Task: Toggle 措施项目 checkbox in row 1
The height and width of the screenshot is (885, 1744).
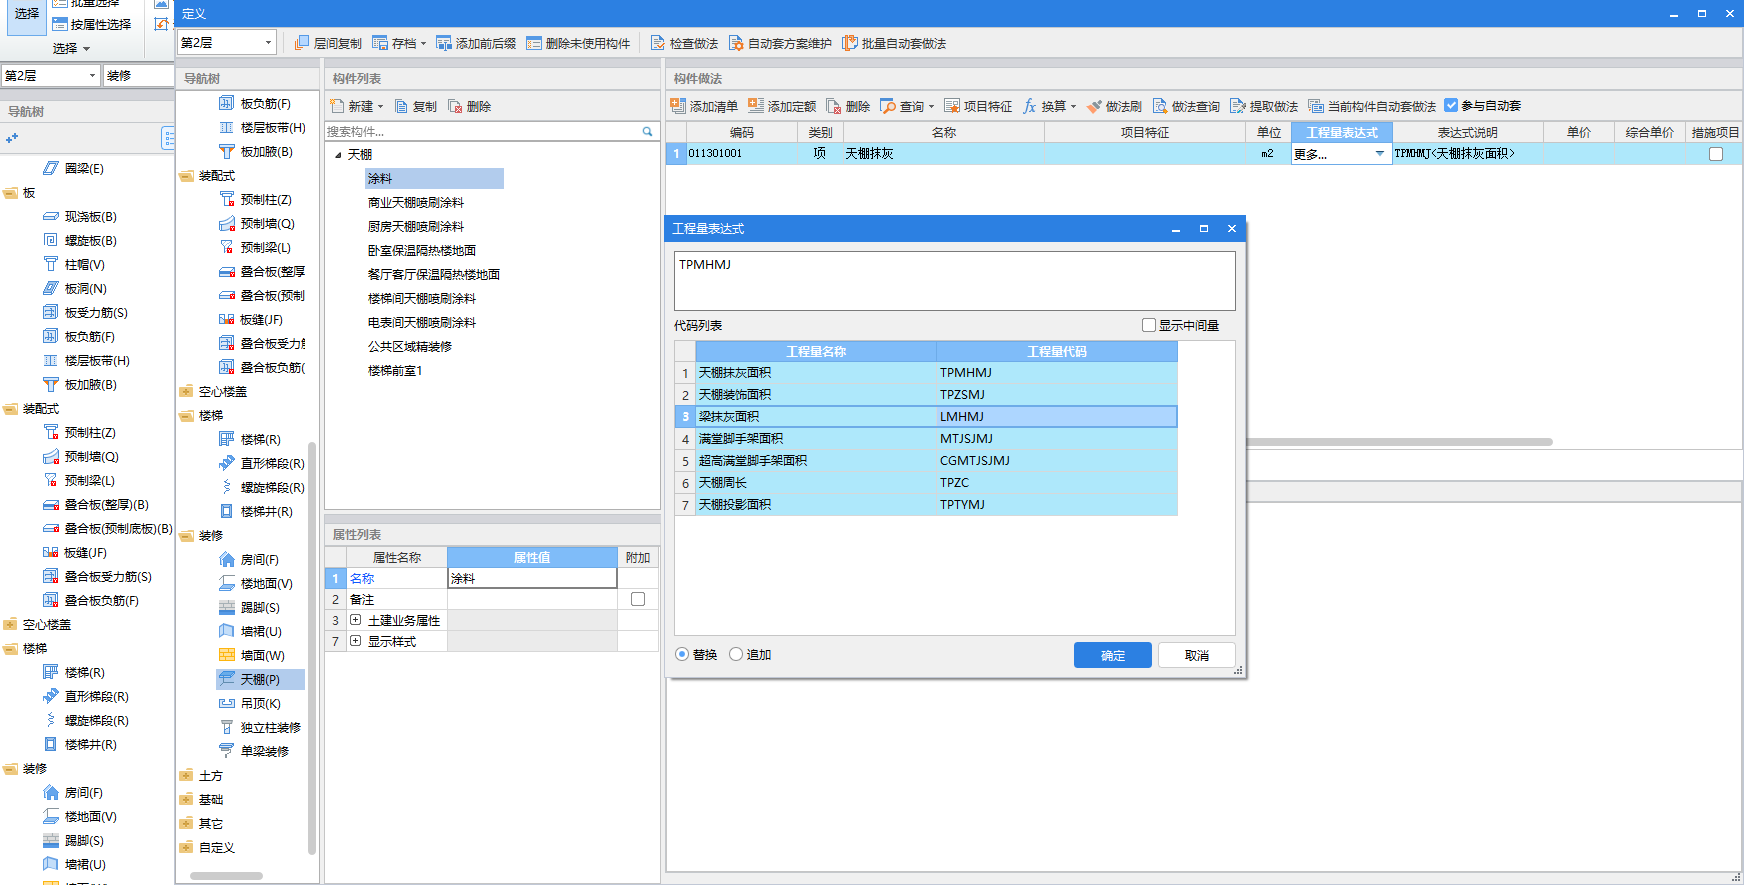Action: click(1716, 154)
